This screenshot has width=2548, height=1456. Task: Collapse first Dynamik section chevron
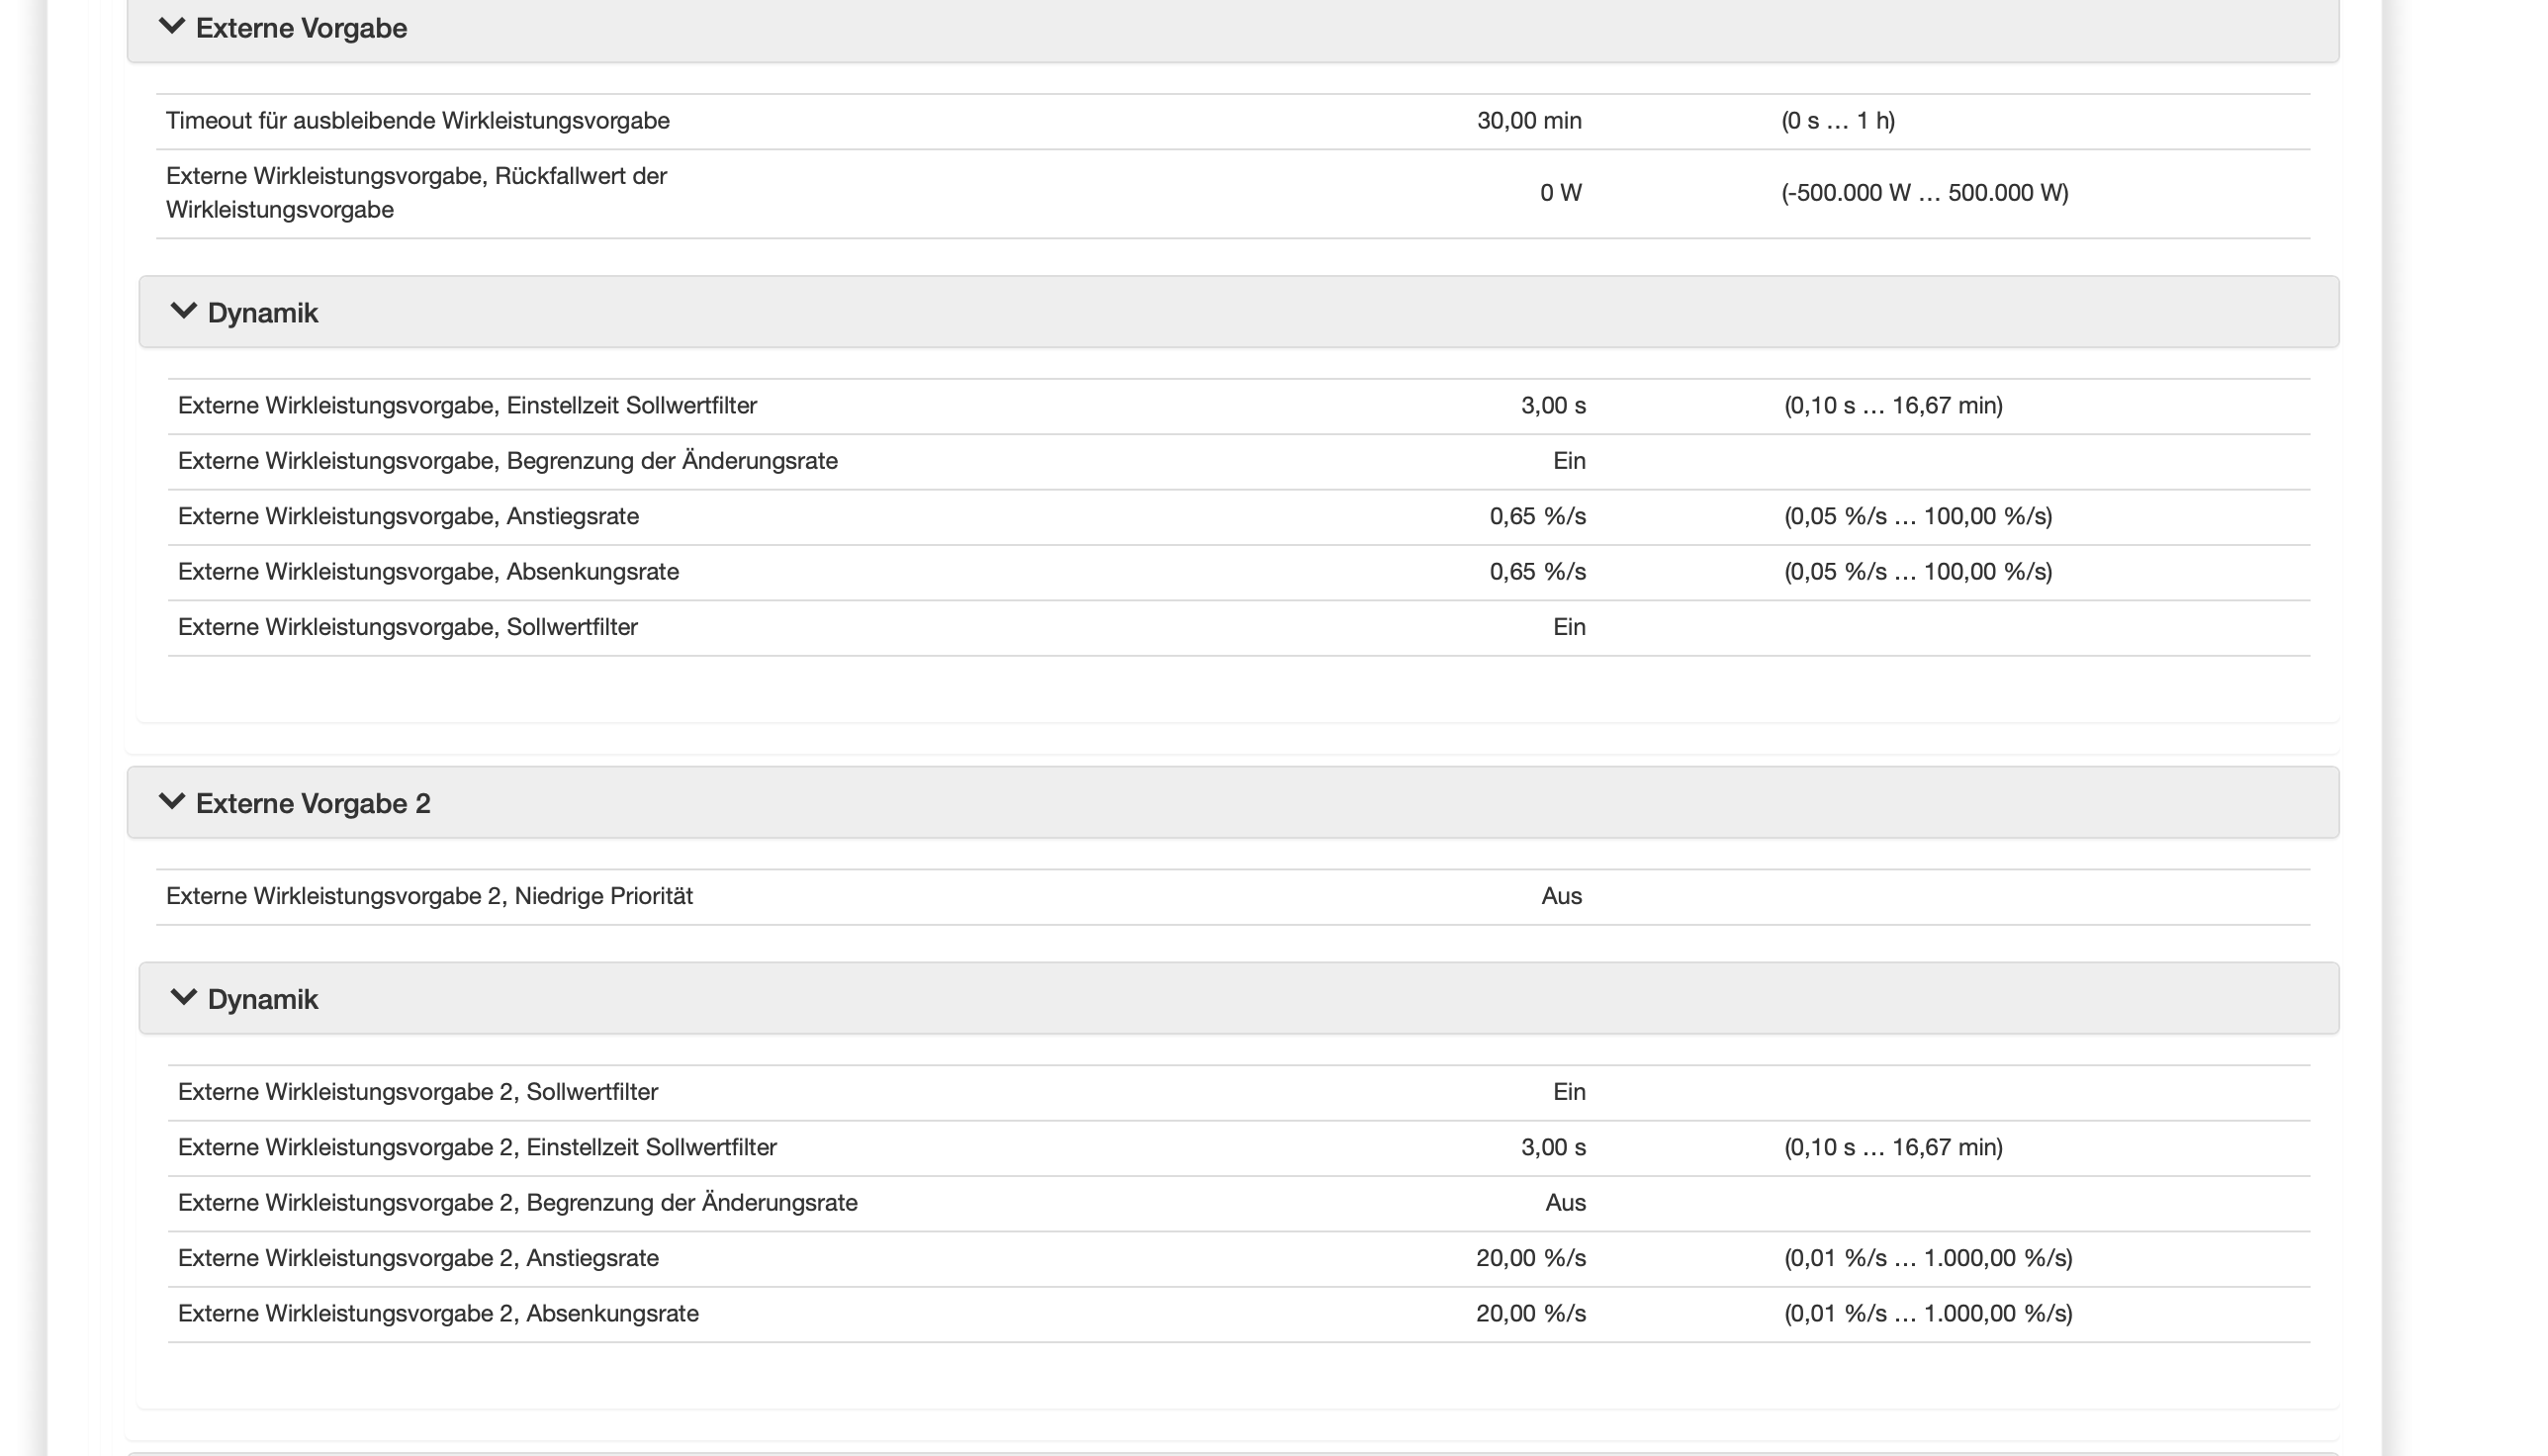(x=184, y=311)
